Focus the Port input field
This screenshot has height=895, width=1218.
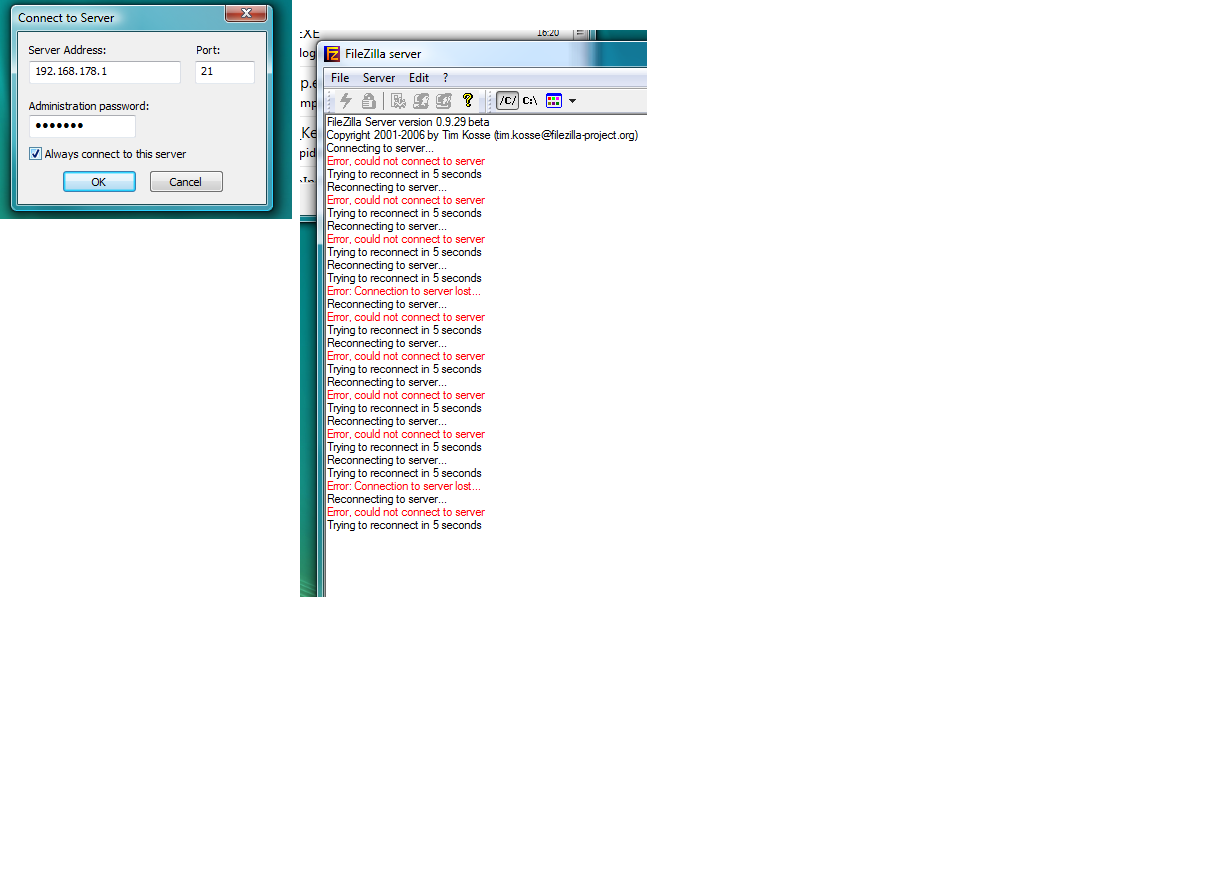pyautogui.click(x=225, y=72)
